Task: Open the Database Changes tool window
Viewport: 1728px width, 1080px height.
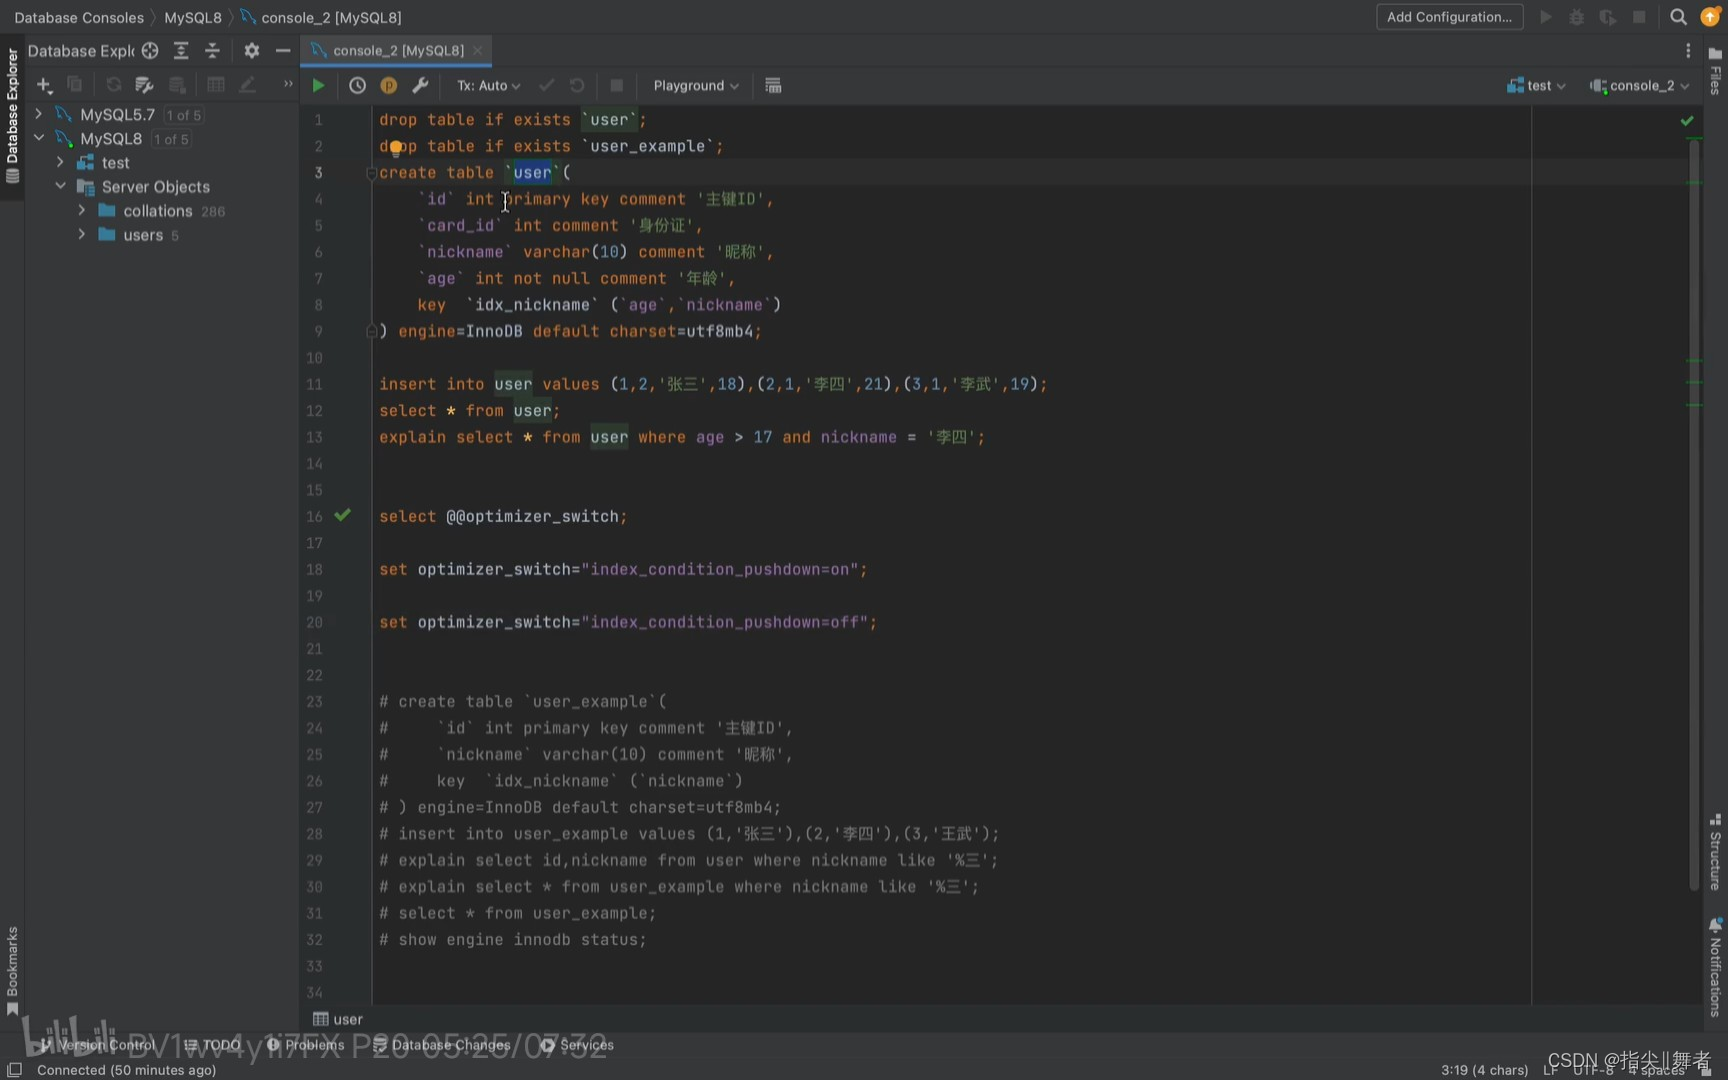Action: pos(442,1045)
